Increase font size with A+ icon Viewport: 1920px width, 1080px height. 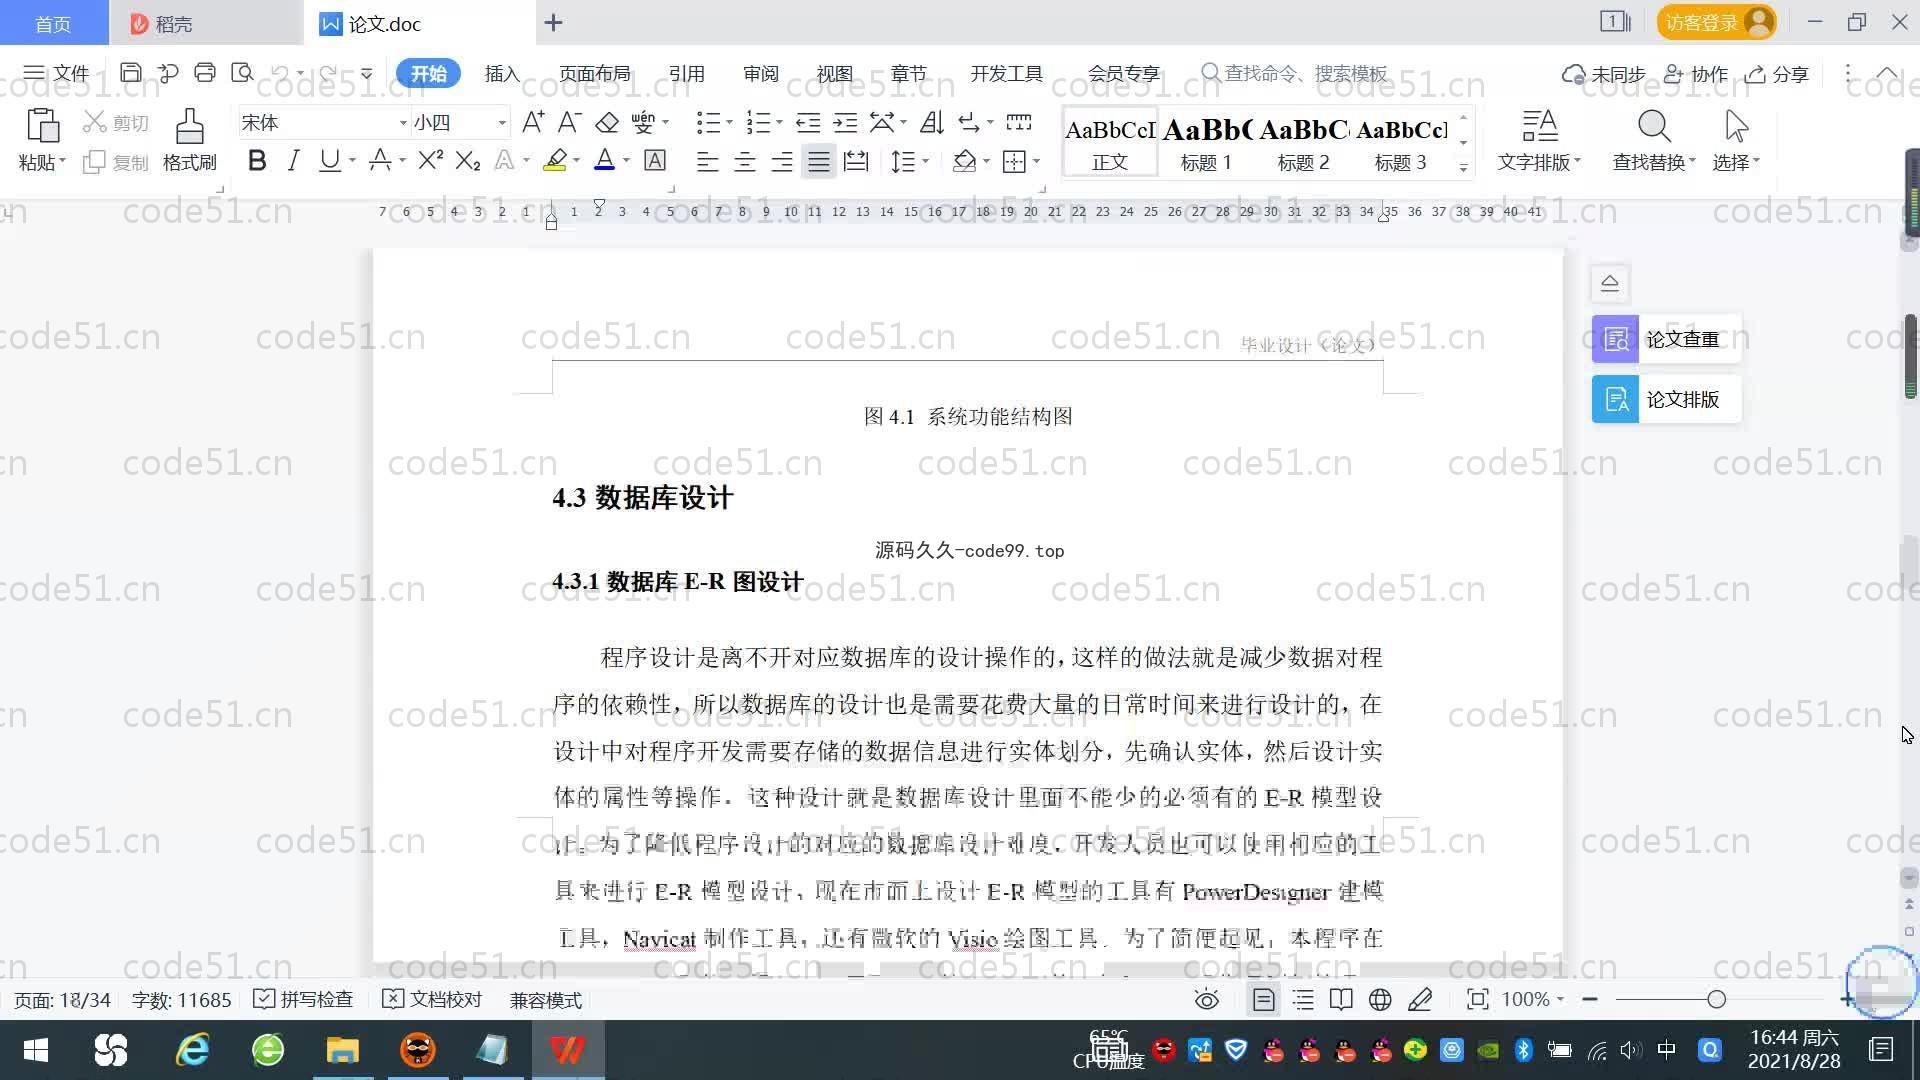click(x=533, y=123)
